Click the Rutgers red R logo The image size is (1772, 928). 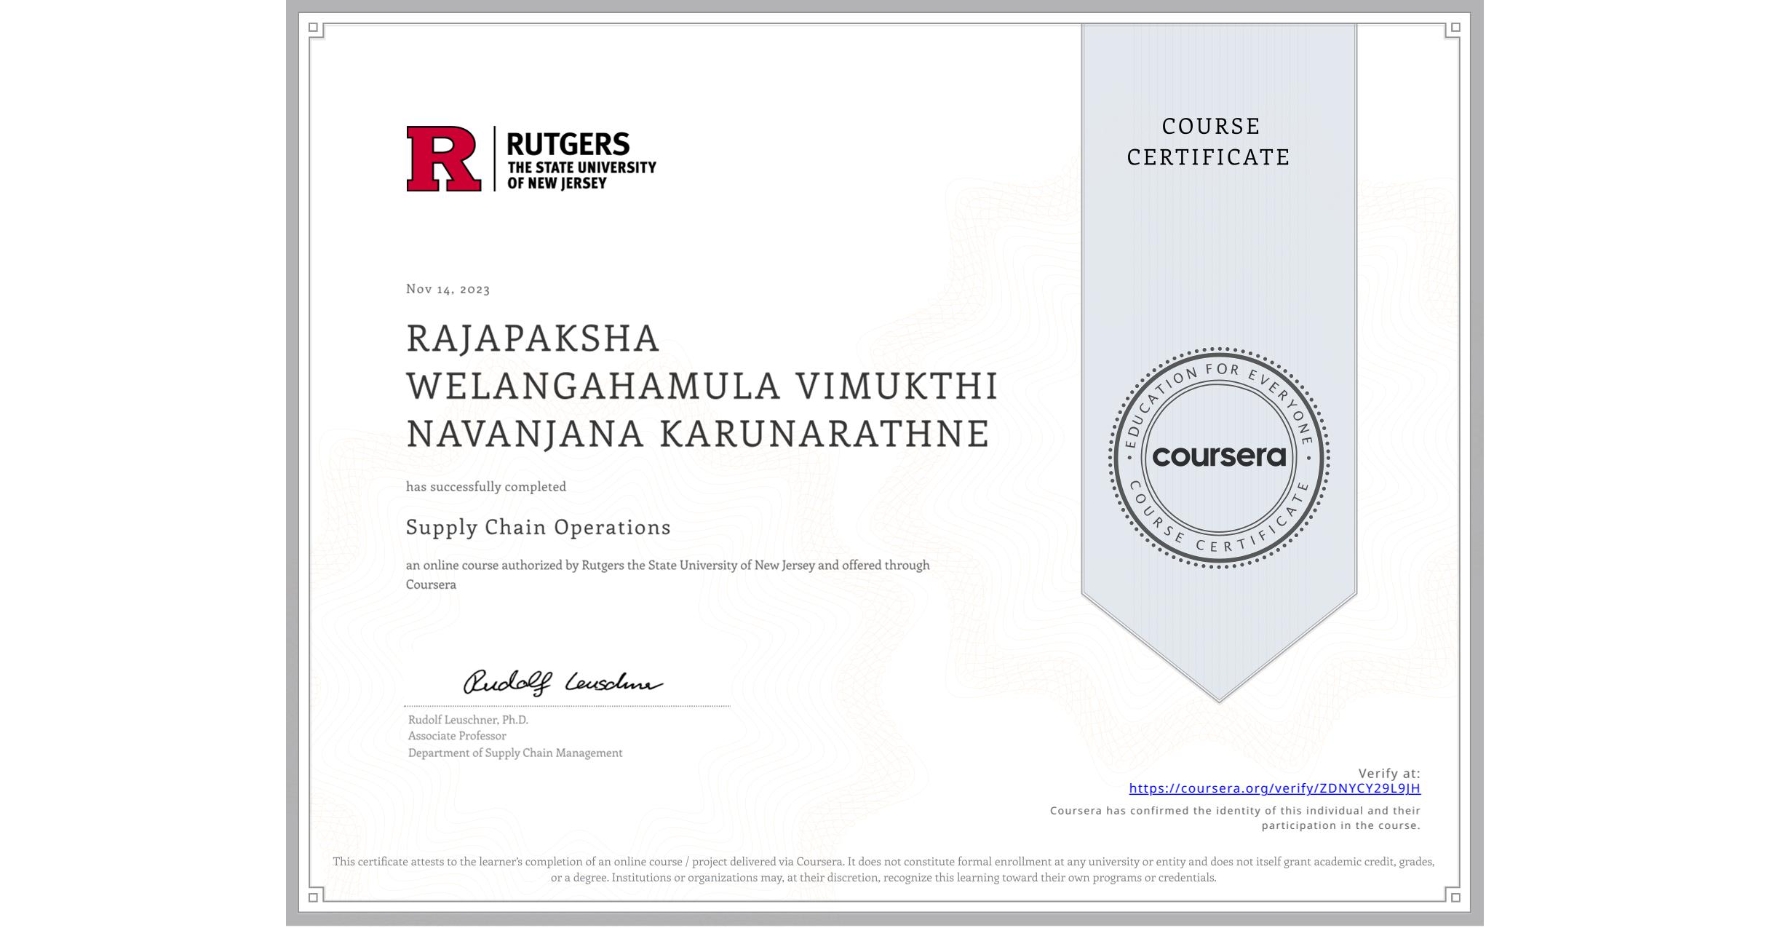444,159
